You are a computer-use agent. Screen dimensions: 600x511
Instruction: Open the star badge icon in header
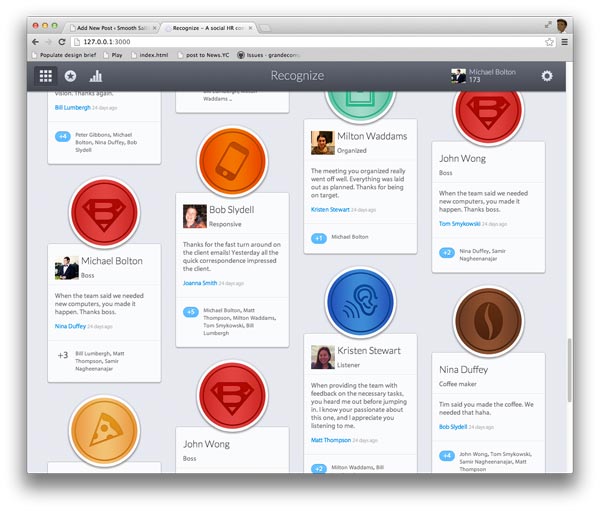coord(70,76)
